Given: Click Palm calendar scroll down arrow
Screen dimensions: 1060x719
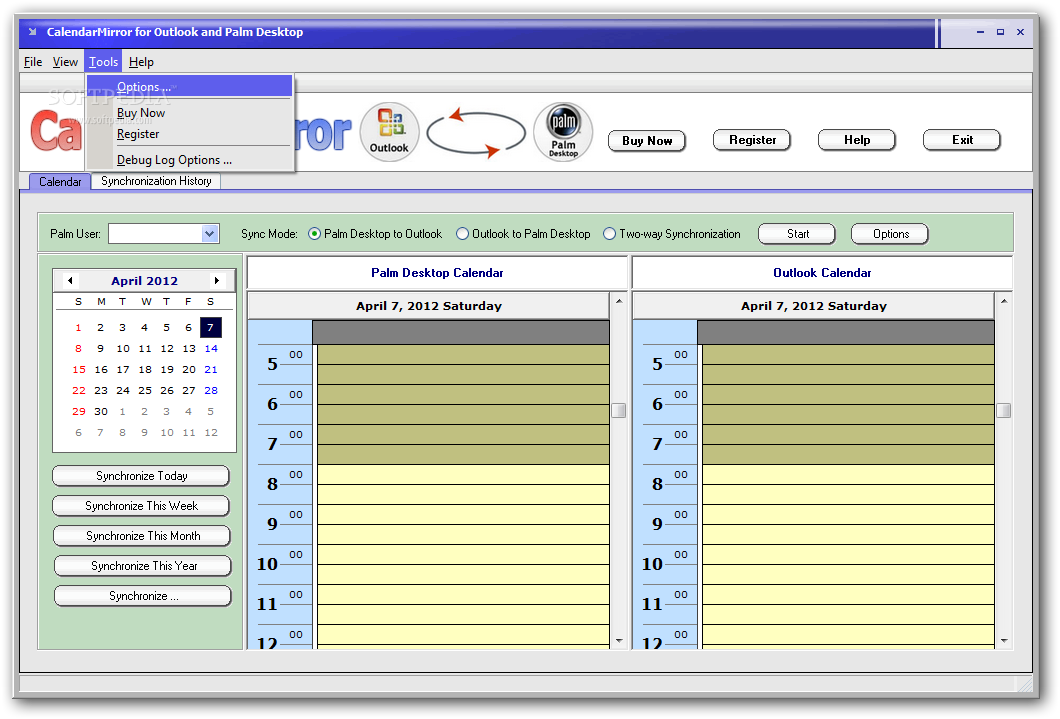Looking at the screenshot, I should tap(619, 641).
